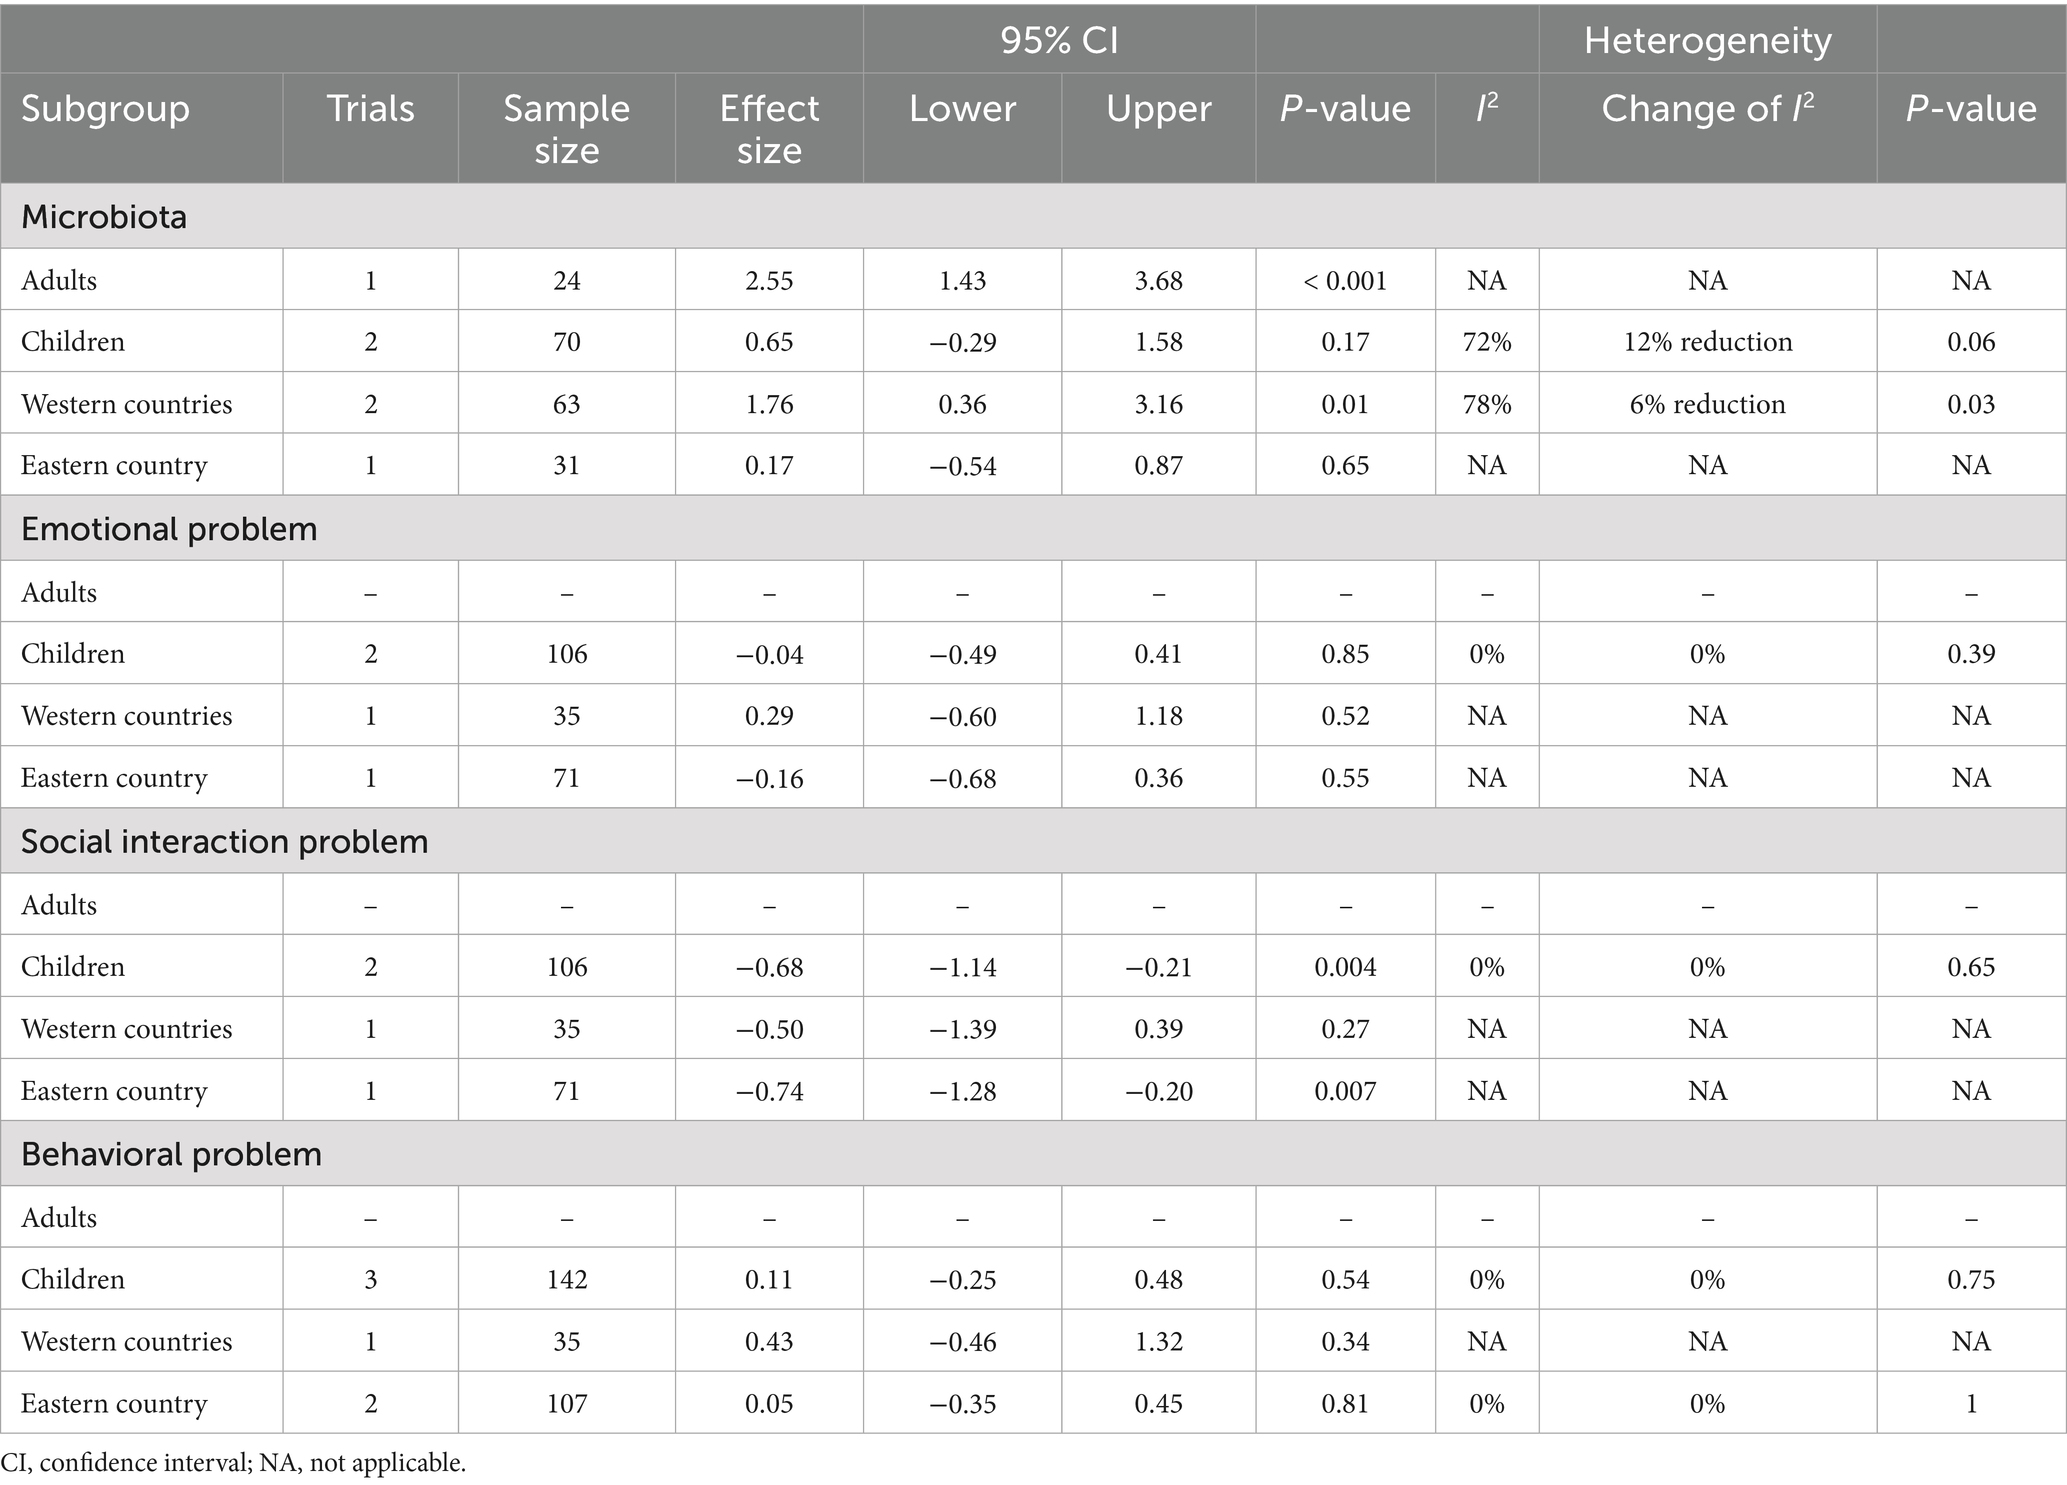Select the Social interaction problem section heading
Image resolution: width=2067 pixels, height=1485 pixels.
(224, 842)
